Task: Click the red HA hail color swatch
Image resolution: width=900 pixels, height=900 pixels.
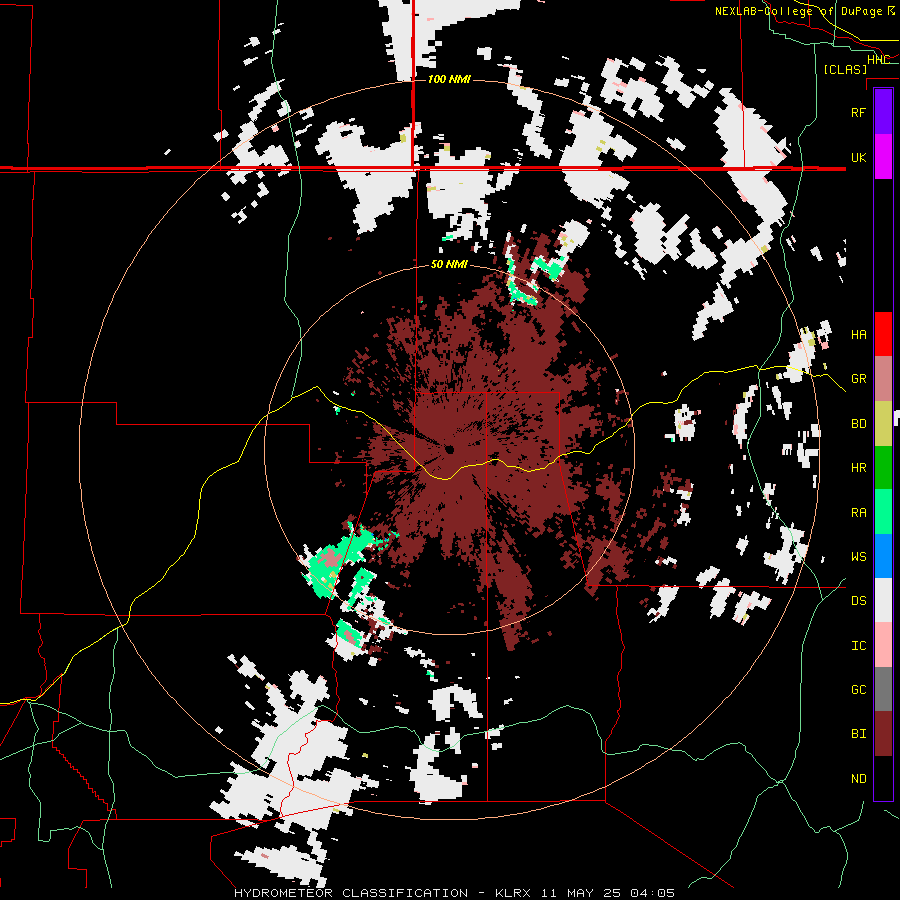Action: [x=883, y=334]
